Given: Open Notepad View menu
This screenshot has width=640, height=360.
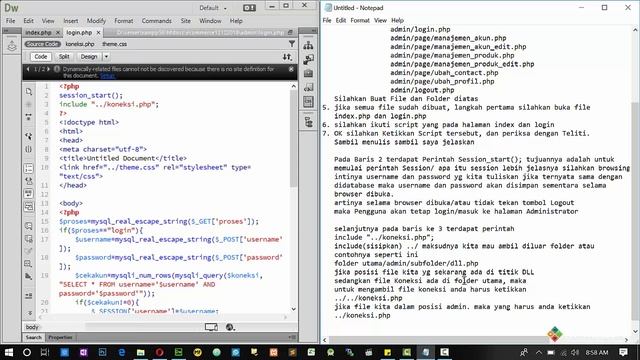Looking at the screenshot, I should (x=380, y=20).
